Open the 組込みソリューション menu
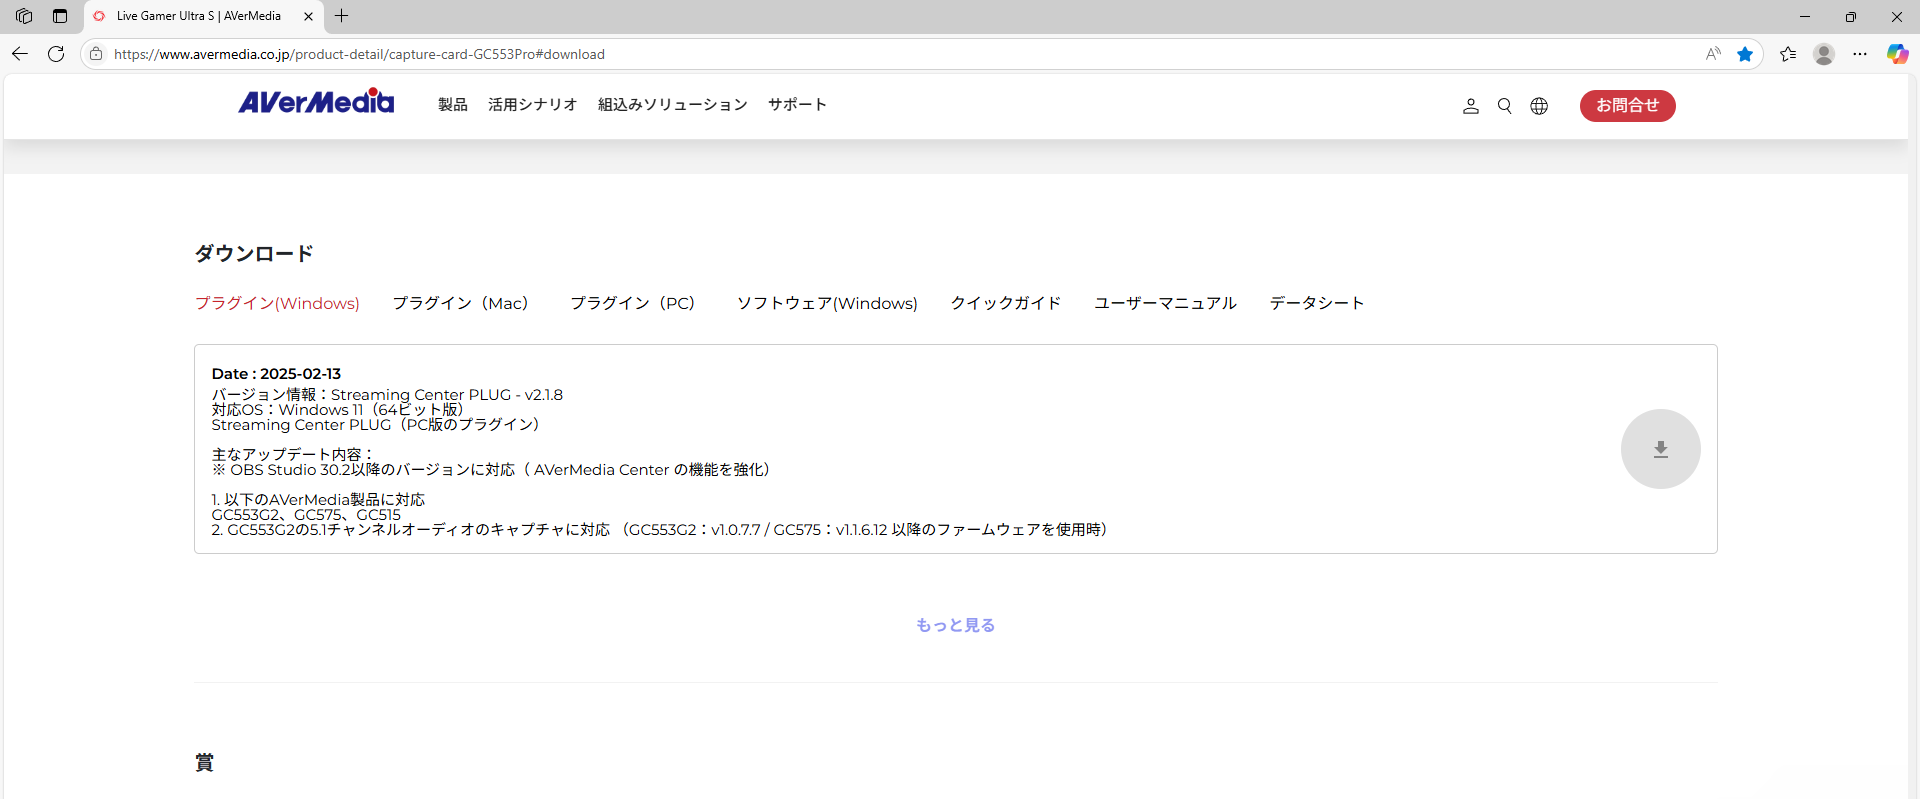 pos(673,104)
